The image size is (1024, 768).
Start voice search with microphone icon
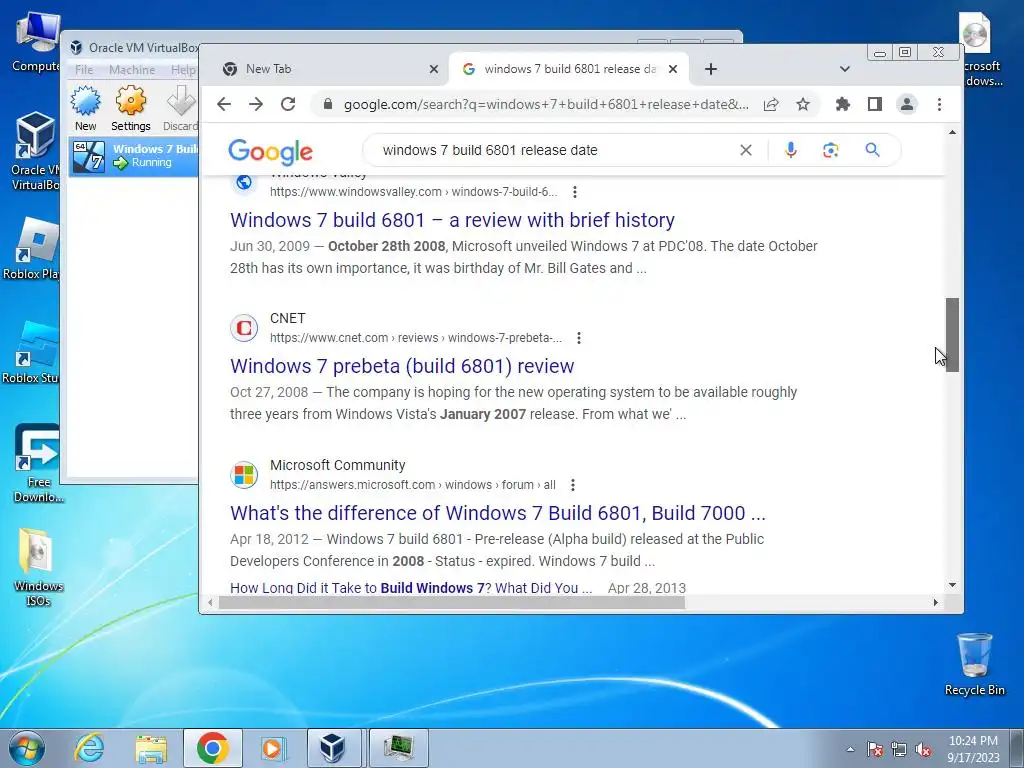click(790, 150)
